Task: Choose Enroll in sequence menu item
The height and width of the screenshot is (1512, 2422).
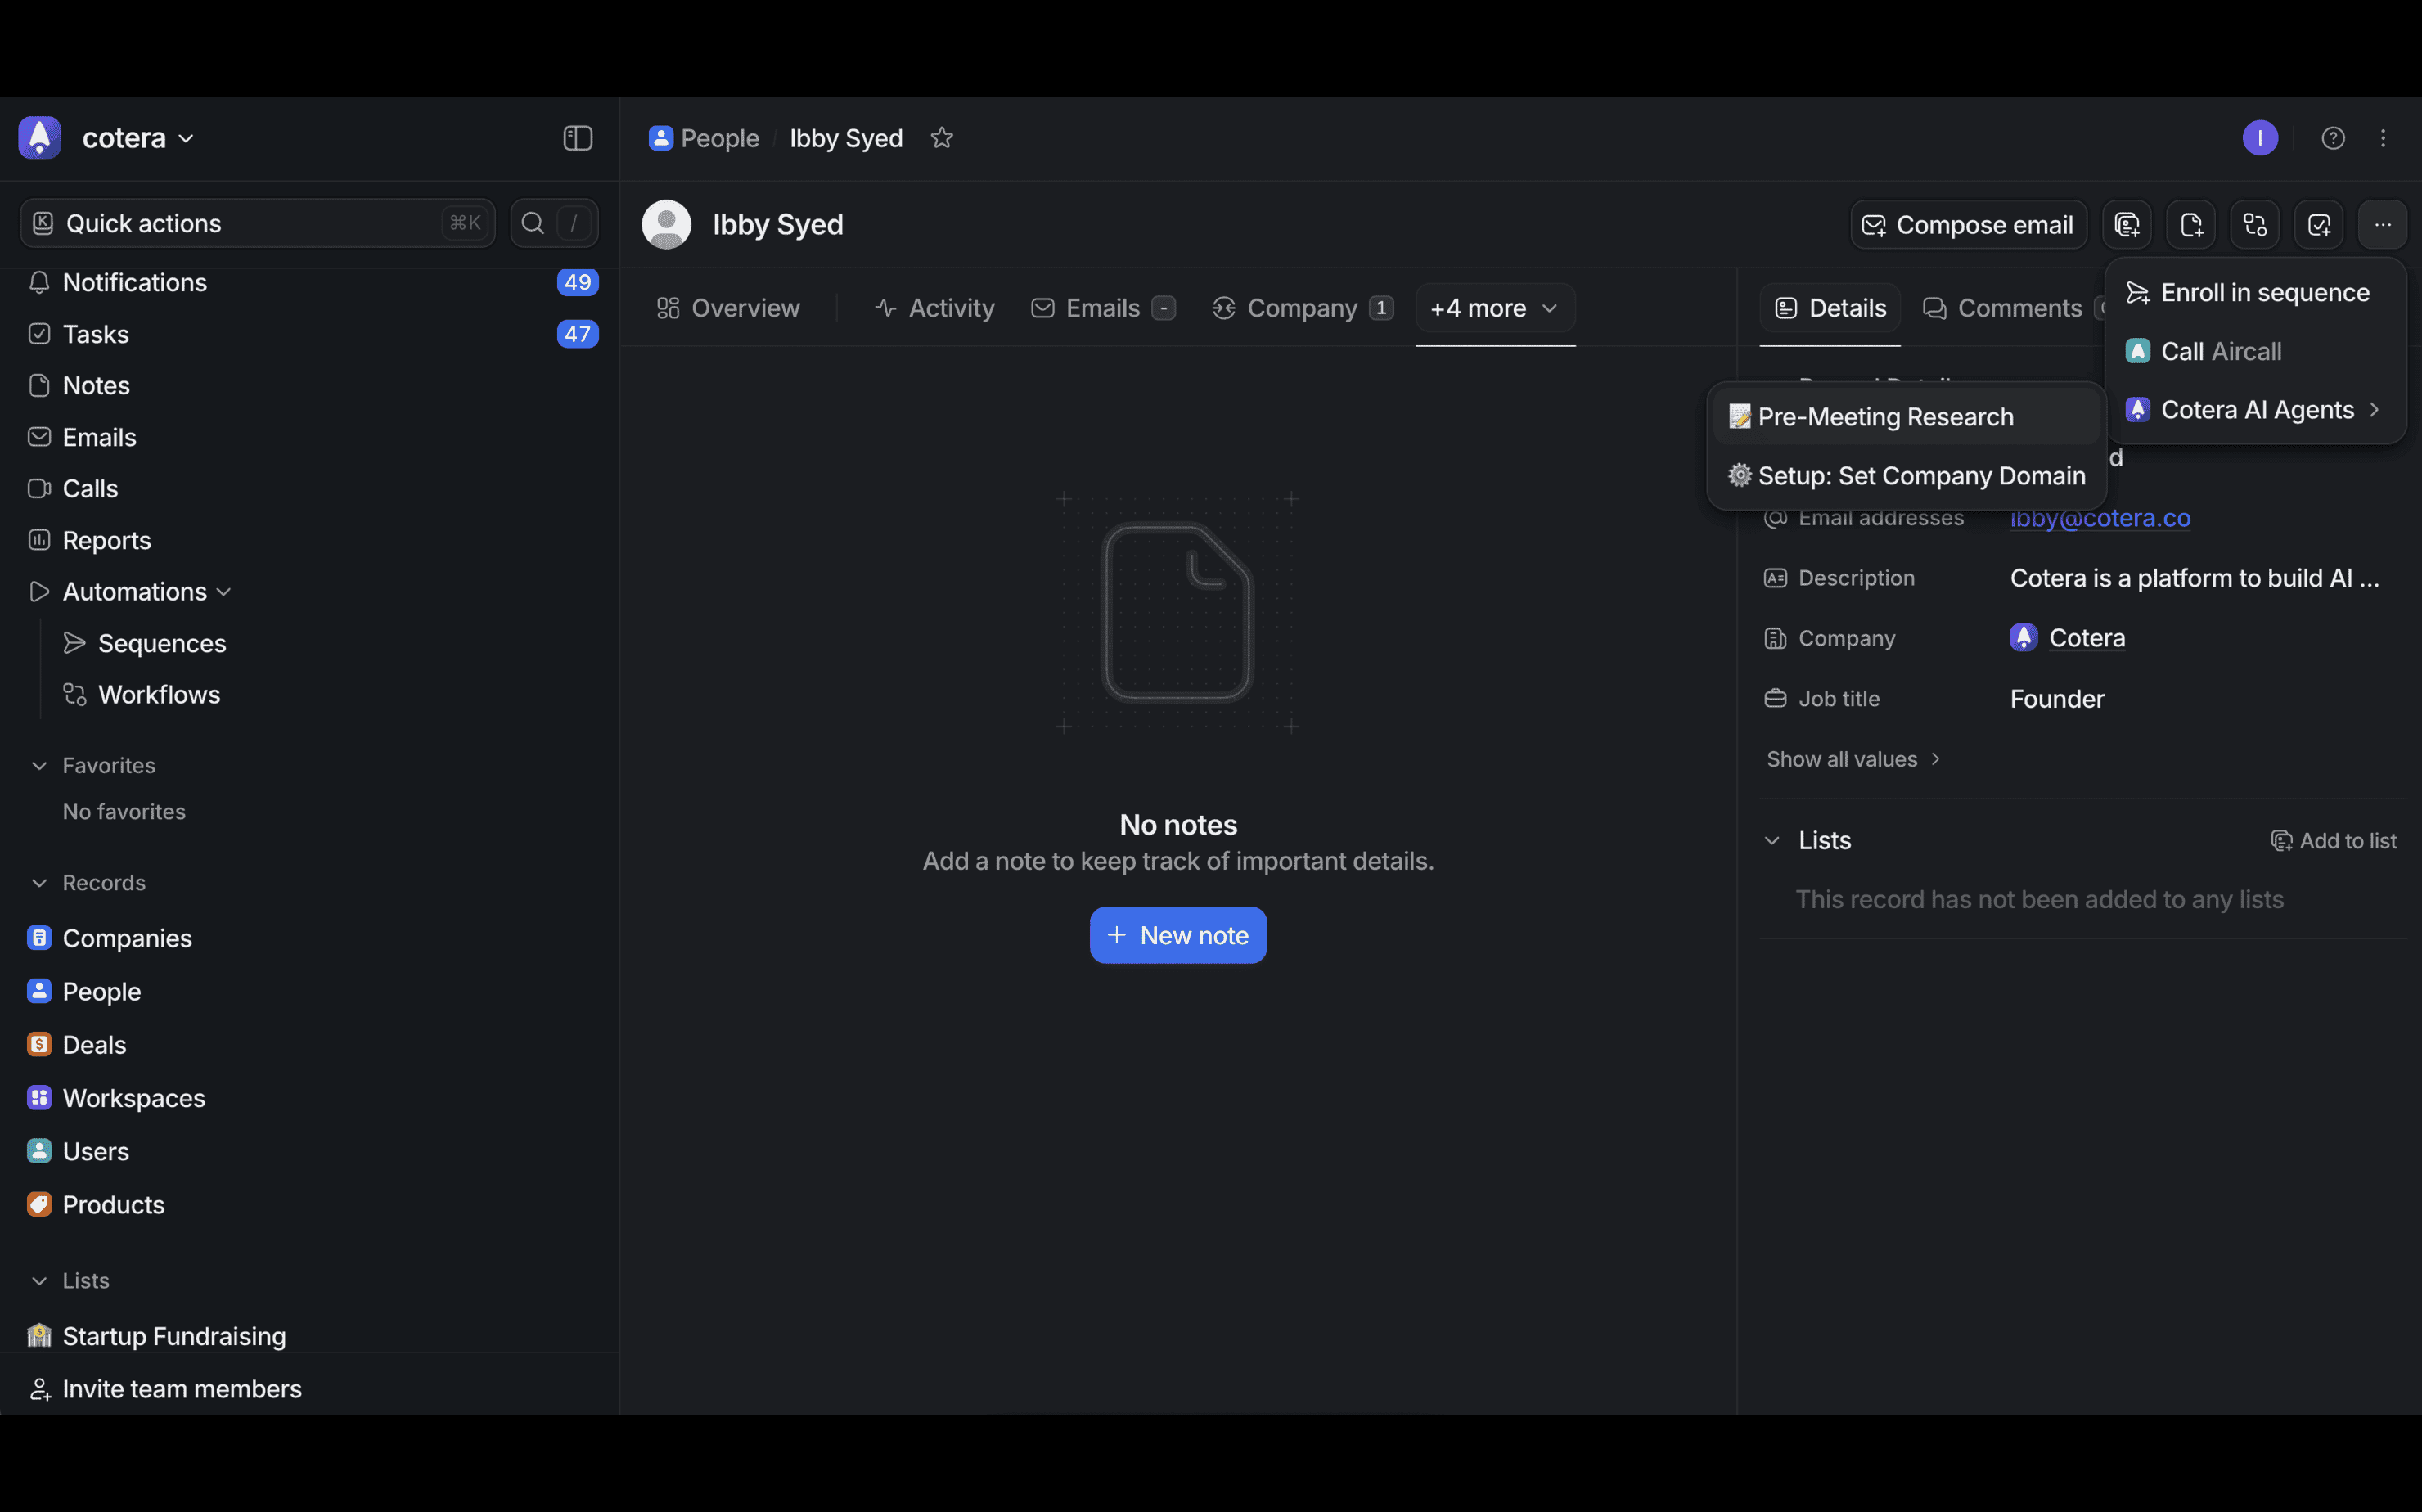Action: click(x=2264, y=293)
